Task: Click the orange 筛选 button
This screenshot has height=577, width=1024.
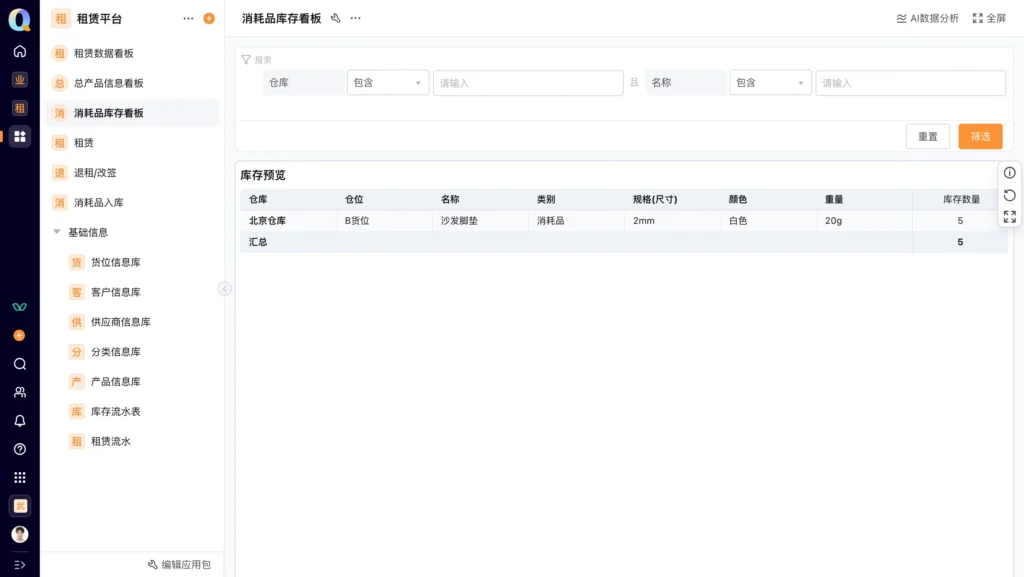Action: (980, 136)
